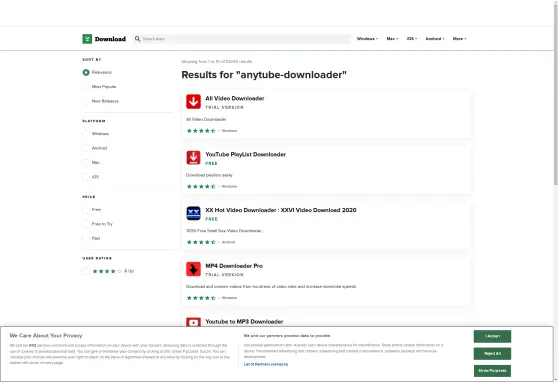Expand the More dropdown in header
Image resolution: width=558 pixels, height=382 pixels.
click(459, 39)
